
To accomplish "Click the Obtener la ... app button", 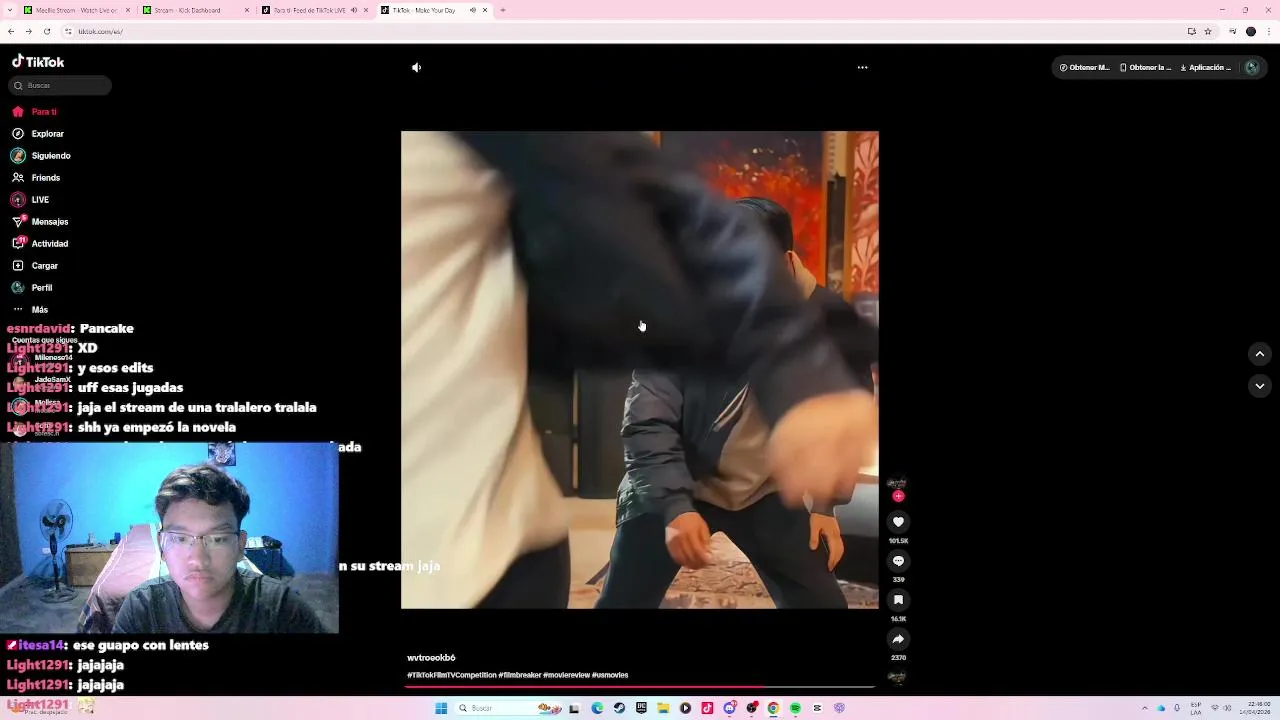I will [1145, 68].
